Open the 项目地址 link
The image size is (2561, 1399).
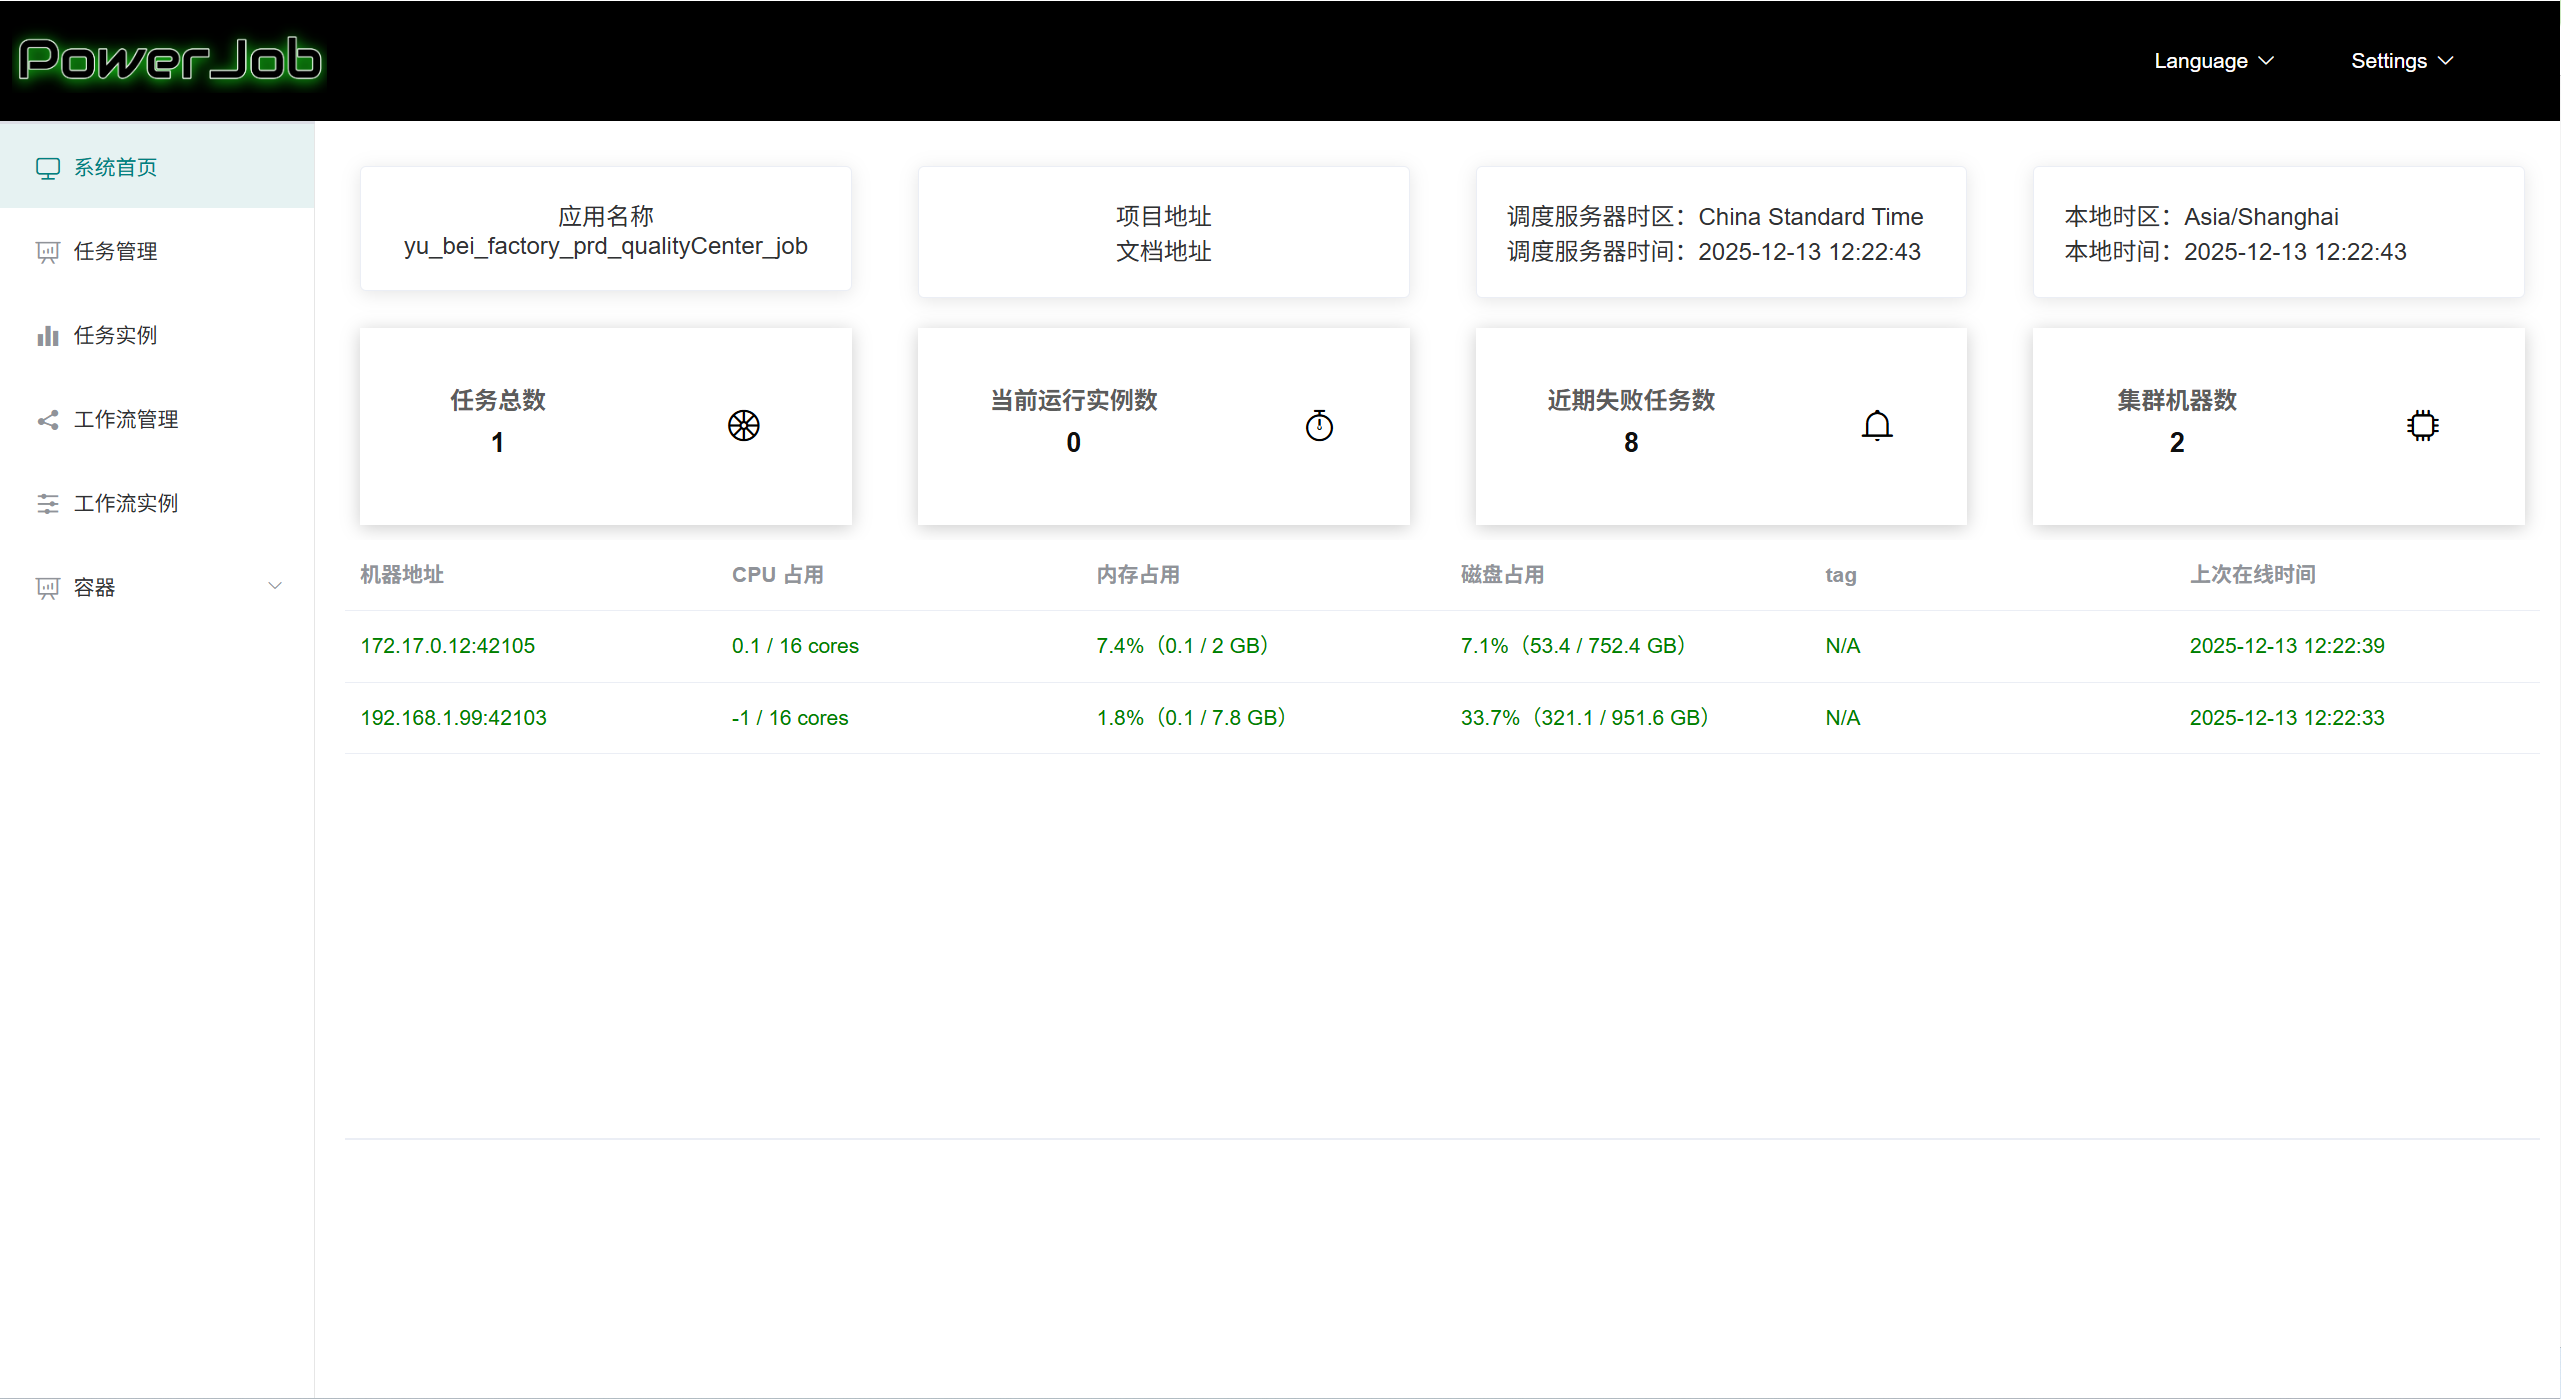coord(1163,216)
